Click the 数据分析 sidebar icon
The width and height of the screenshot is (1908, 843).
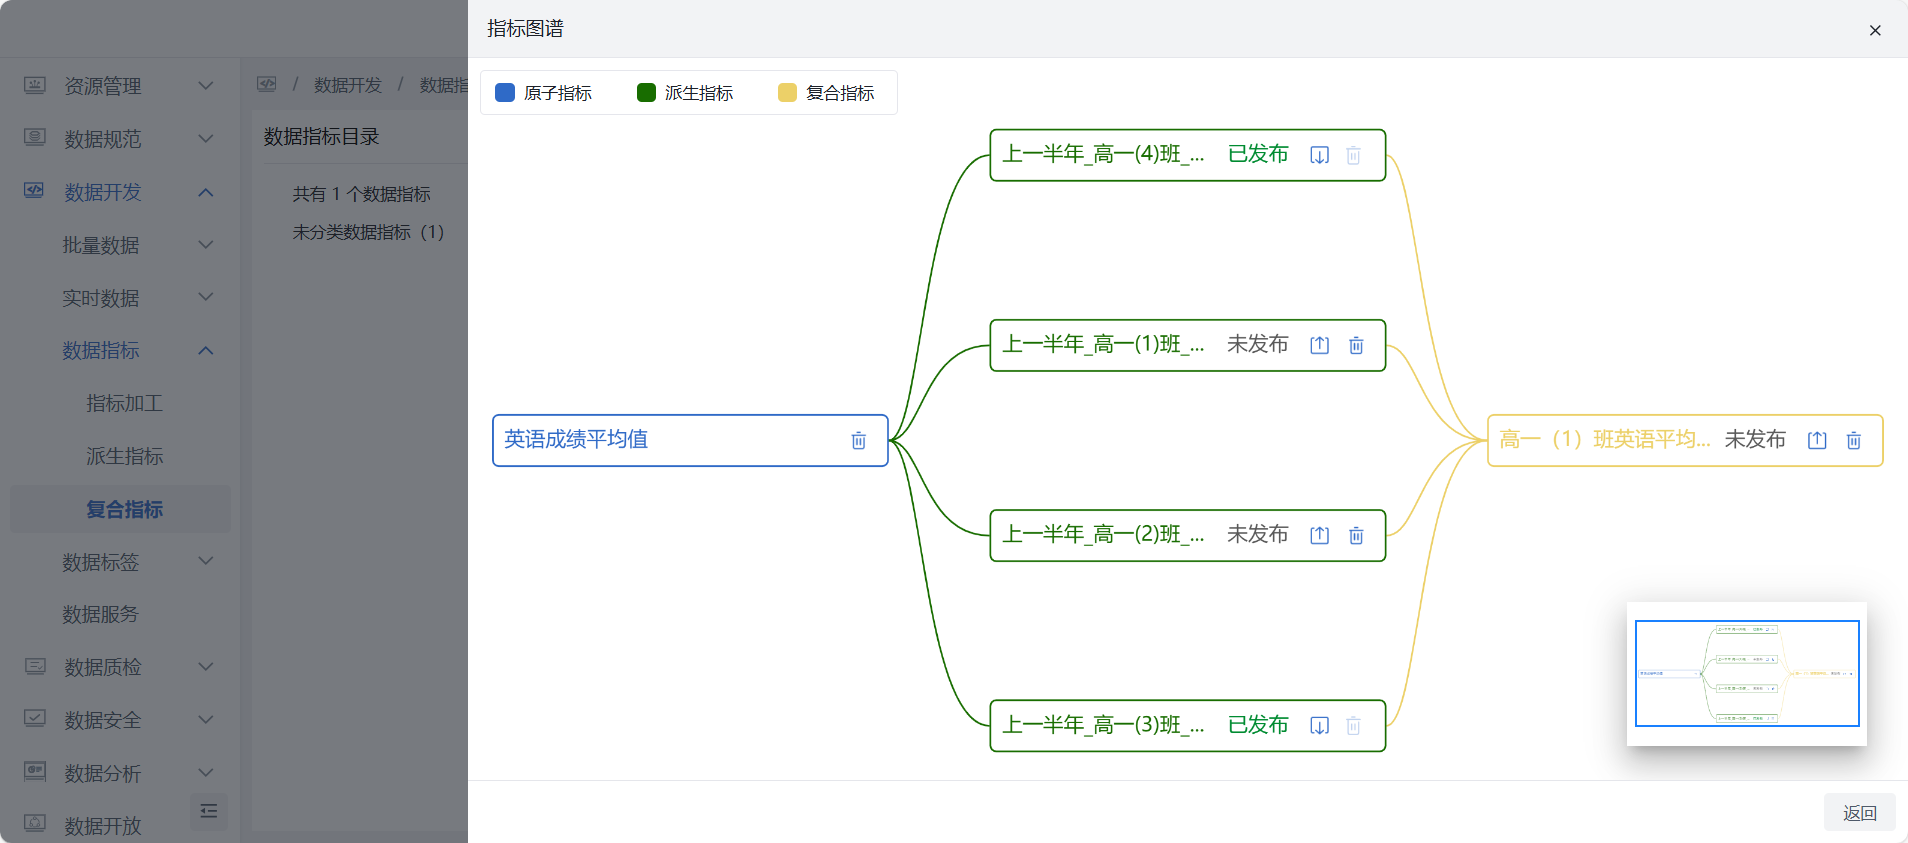point(35,772)
